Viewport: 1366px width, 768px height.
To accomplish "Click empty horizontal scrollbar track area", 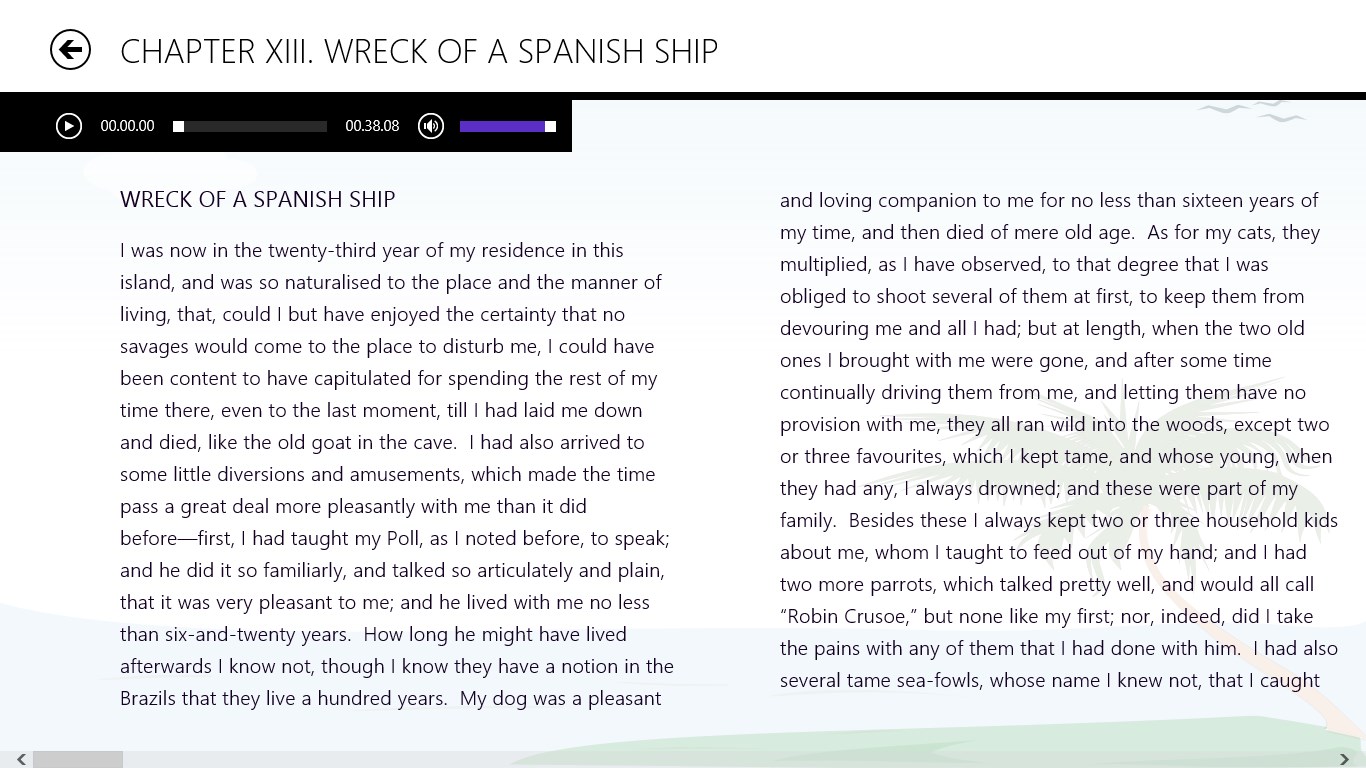I will pyautogui.click(x=700, y=760).
